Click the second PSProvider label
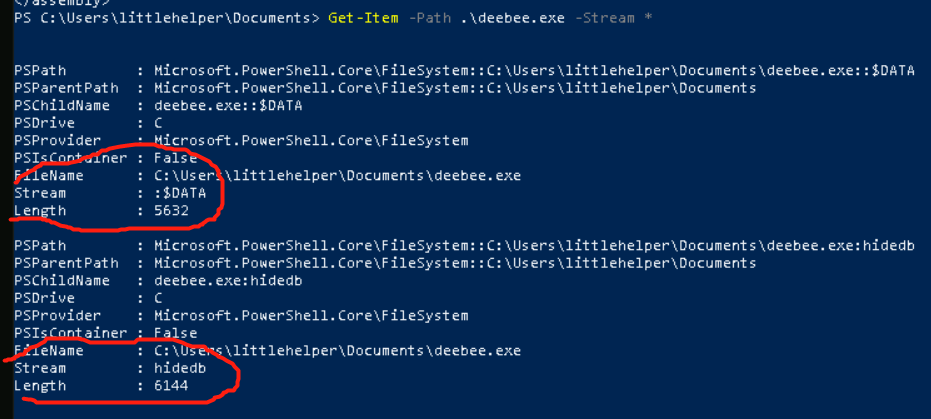 pyautogui.click(x=53, y=316)
